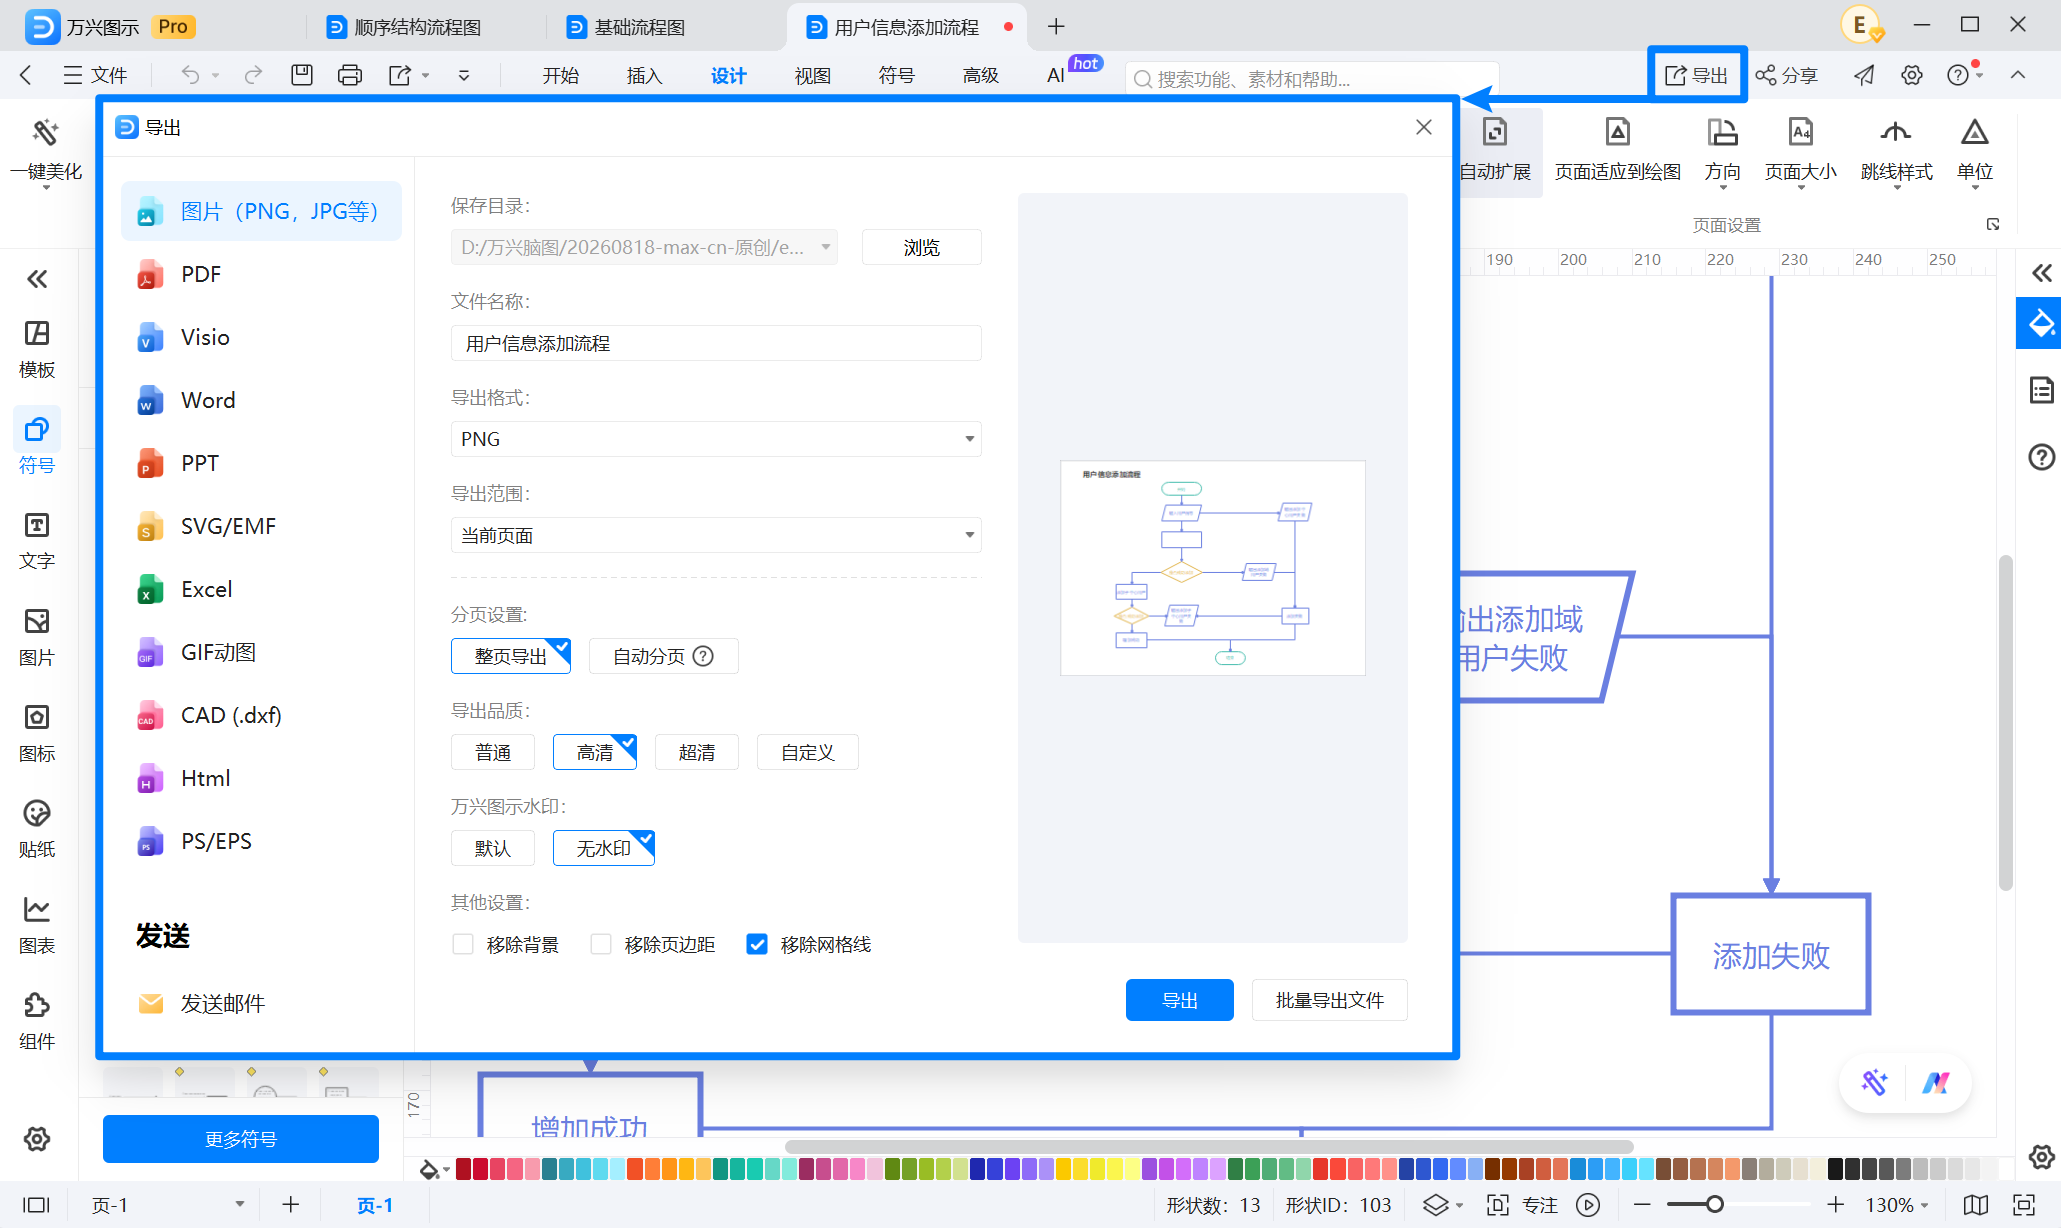Viewport: 2061px width, 1228px height.
Task: Click help icon beside 自动分页
Action: [703, 656]
